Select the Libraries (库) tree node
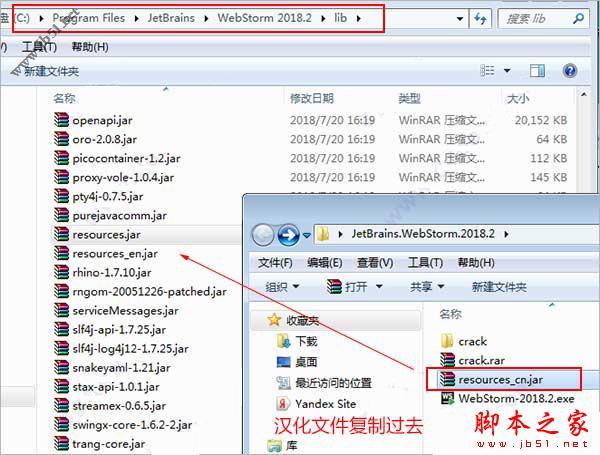The image size is (600, 455). (x=282, y=445)
